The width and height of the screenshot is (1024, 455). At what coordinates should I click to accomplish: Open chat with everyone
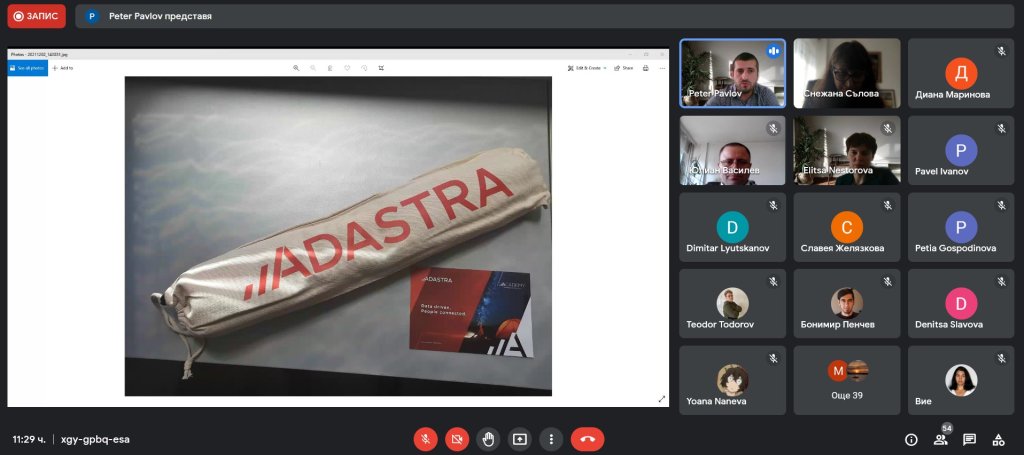(x=969, y=439)
